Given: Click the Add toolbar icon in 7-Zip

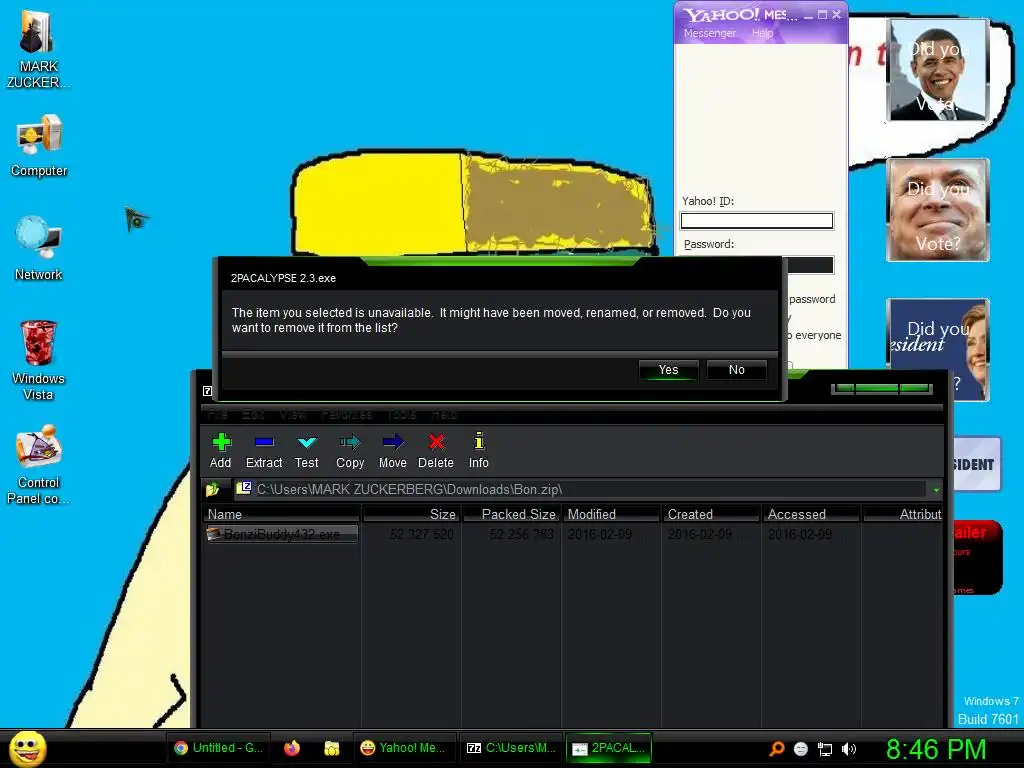Looking at the screenshot, I should [221, 451].
